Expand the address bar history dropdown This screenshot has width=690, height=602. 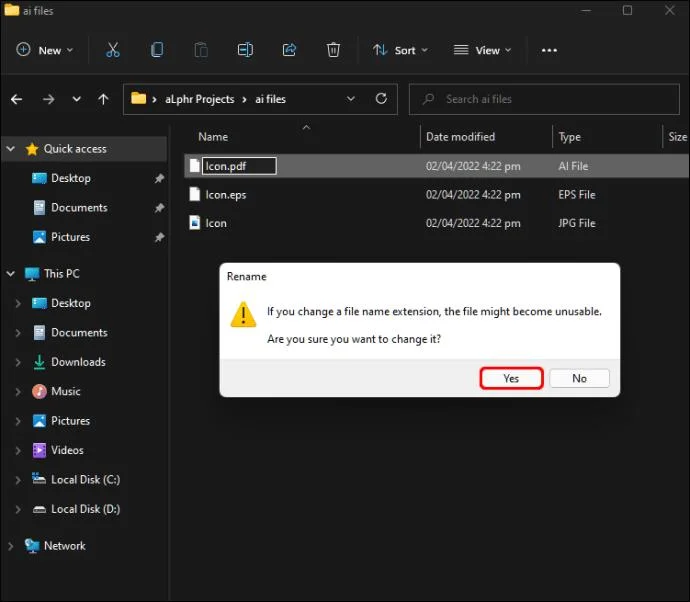[x=351, y=99]
